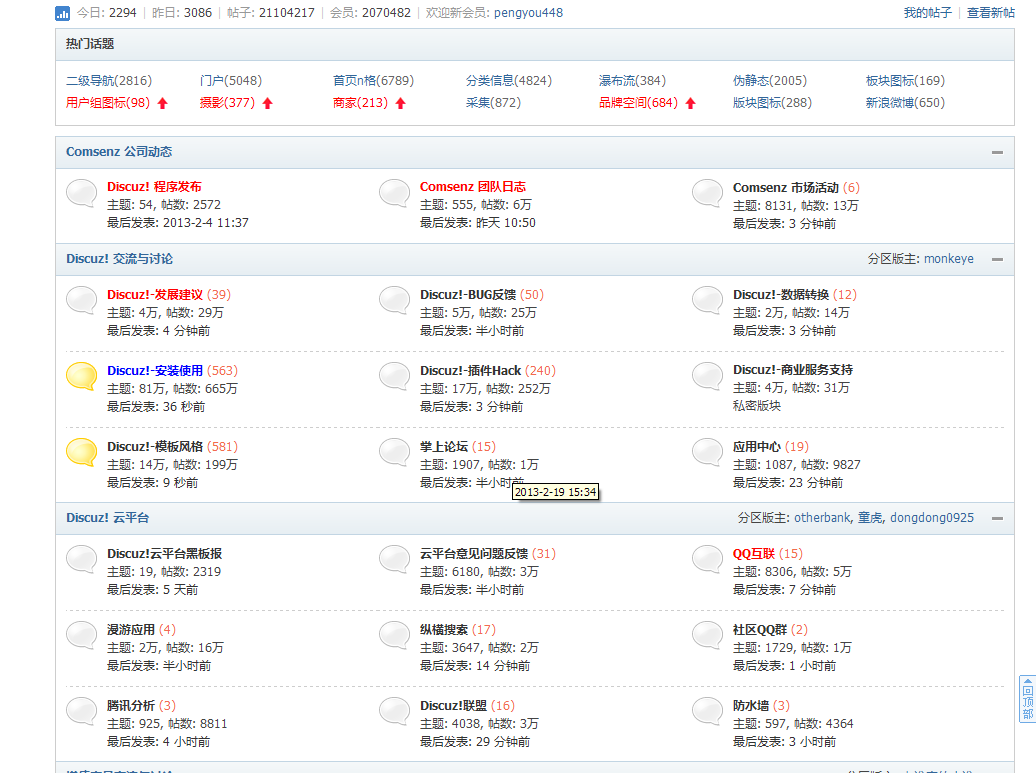1036x773 pixels.
Task: Open moderator dongdong0925 profile
Action: click(932, 518)
